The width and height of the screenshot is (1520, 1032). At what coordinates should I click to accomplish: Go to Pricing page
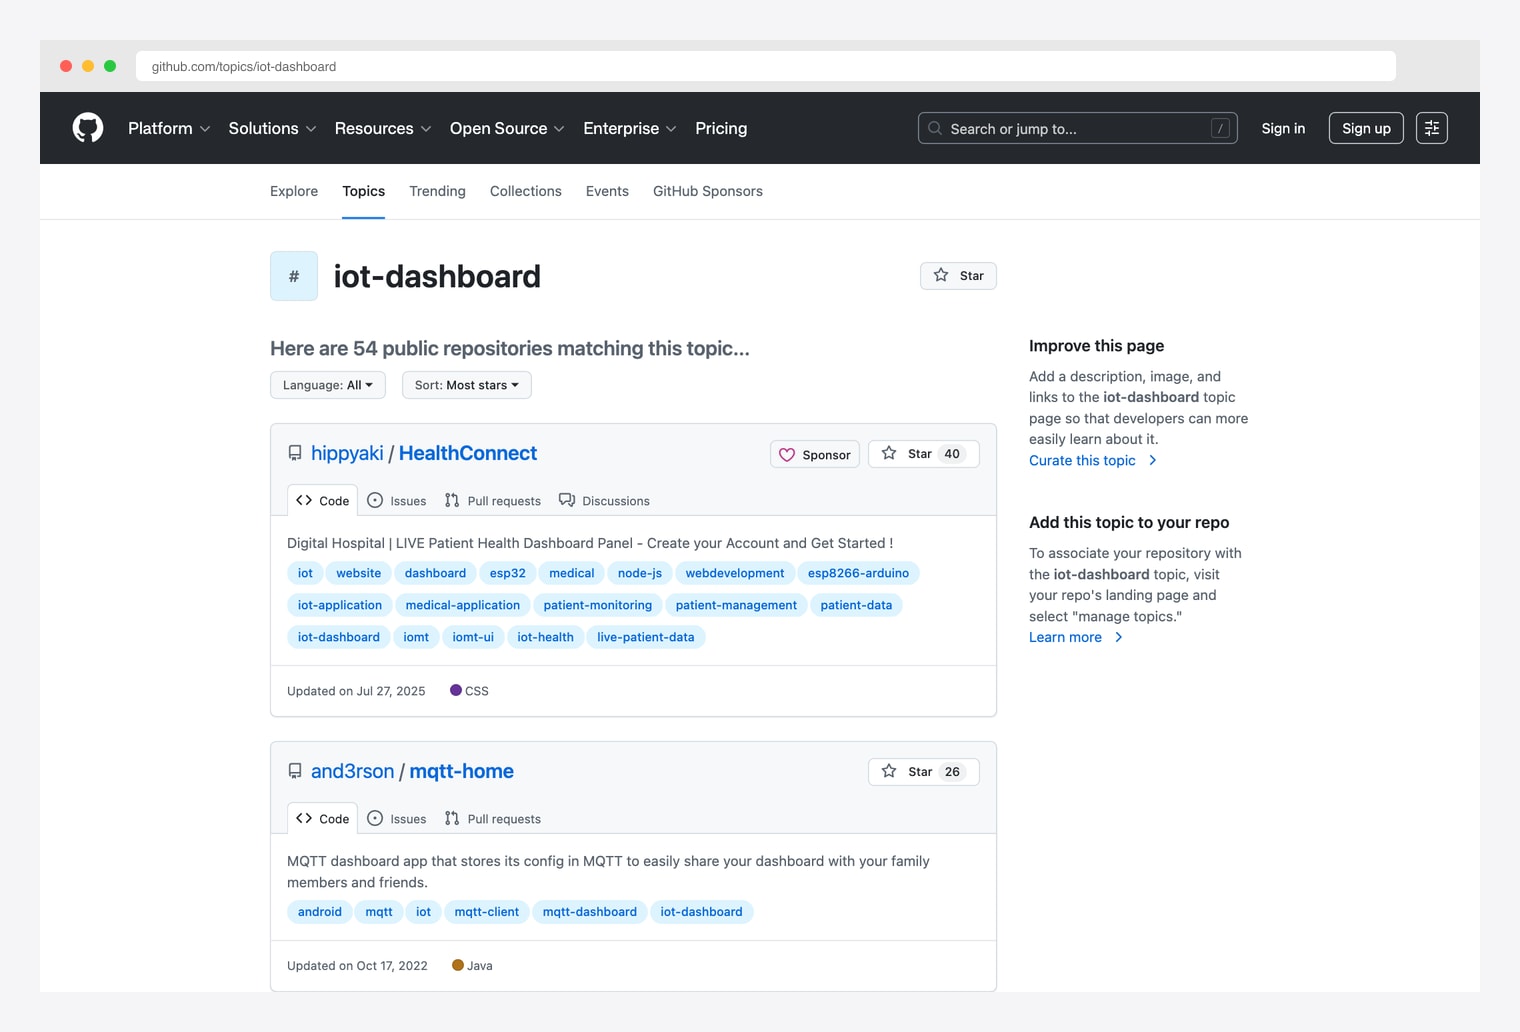(x=721, y=128)
